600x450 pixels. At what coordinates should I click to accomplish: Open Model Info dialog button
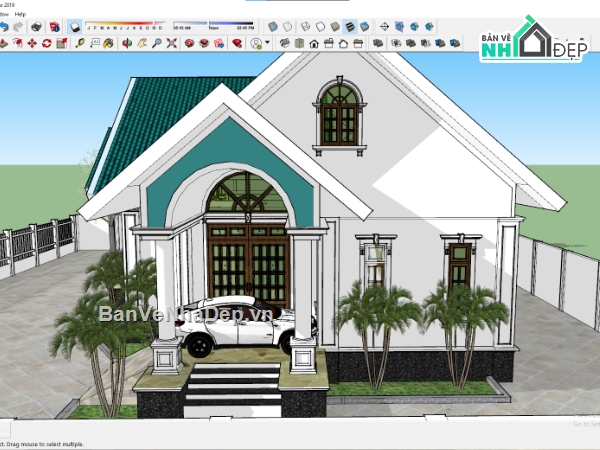(55, 27)
